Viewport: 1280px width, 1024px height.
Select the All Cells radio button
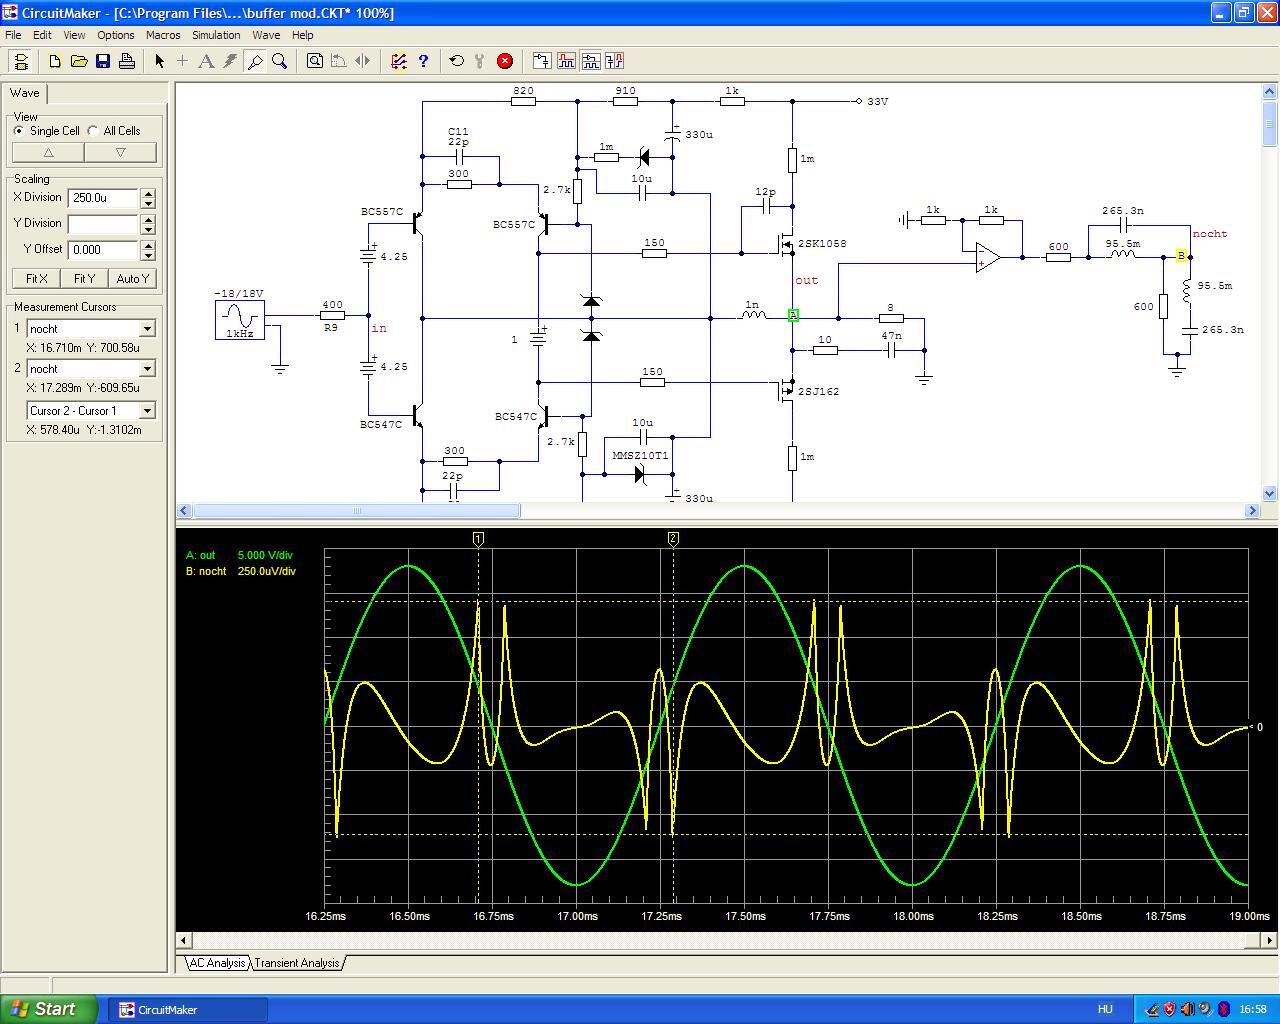point(93,131)
